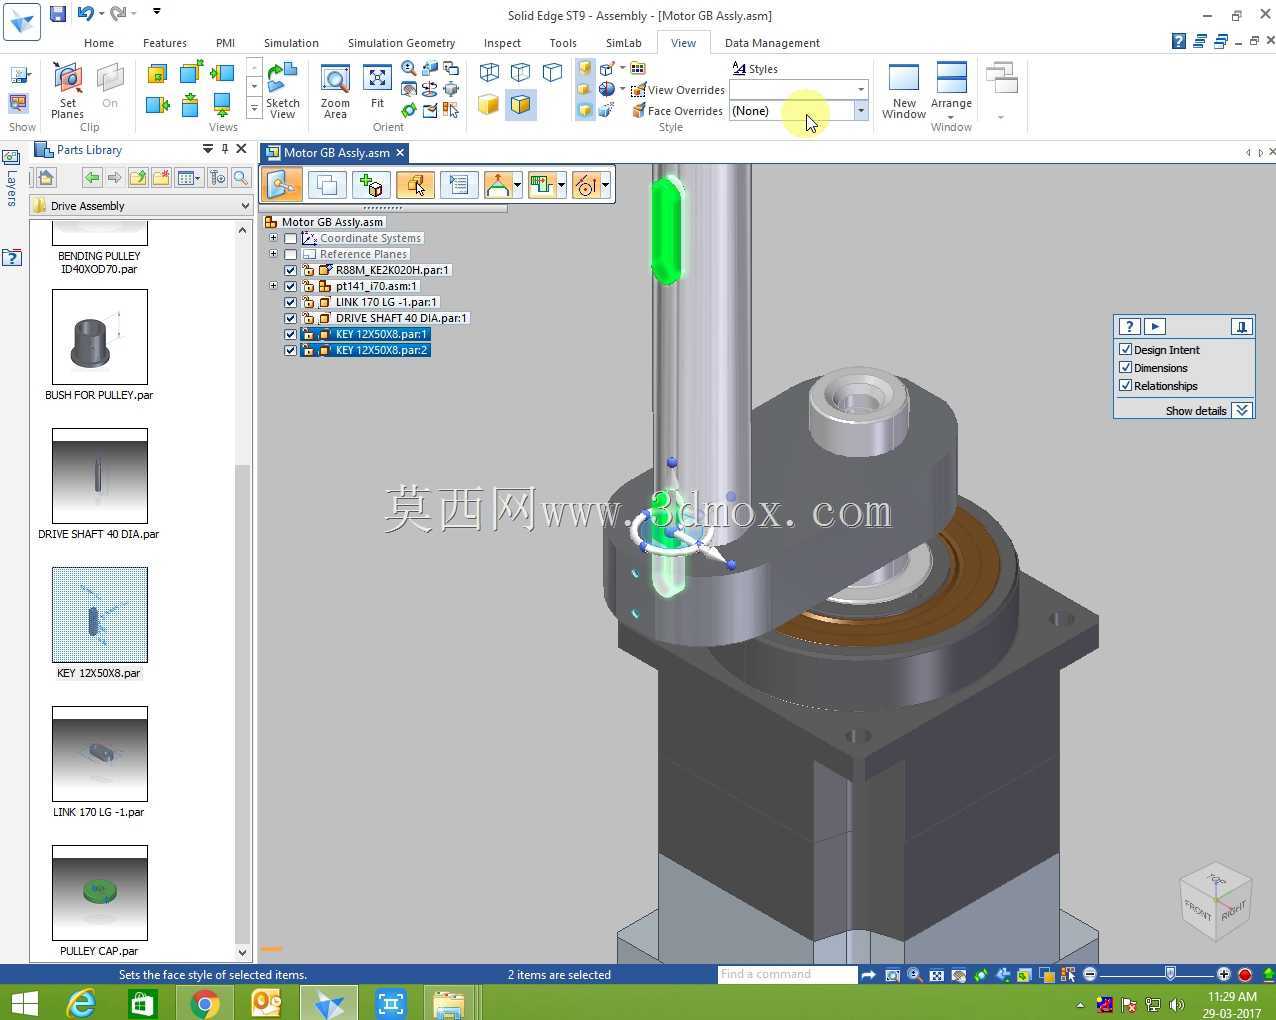1276x1020 pixels.
Task: Click the Select tool in PathFinder toolbar
Action: [x=282, y=185]
